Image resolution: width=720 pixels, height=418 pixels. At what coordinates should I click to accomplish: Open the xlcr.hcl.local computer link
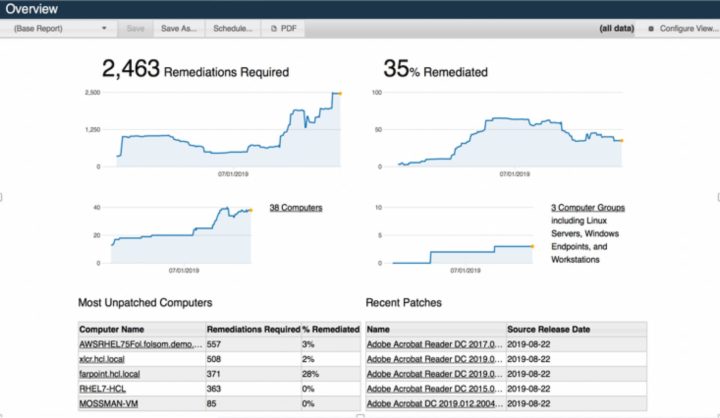102,359
